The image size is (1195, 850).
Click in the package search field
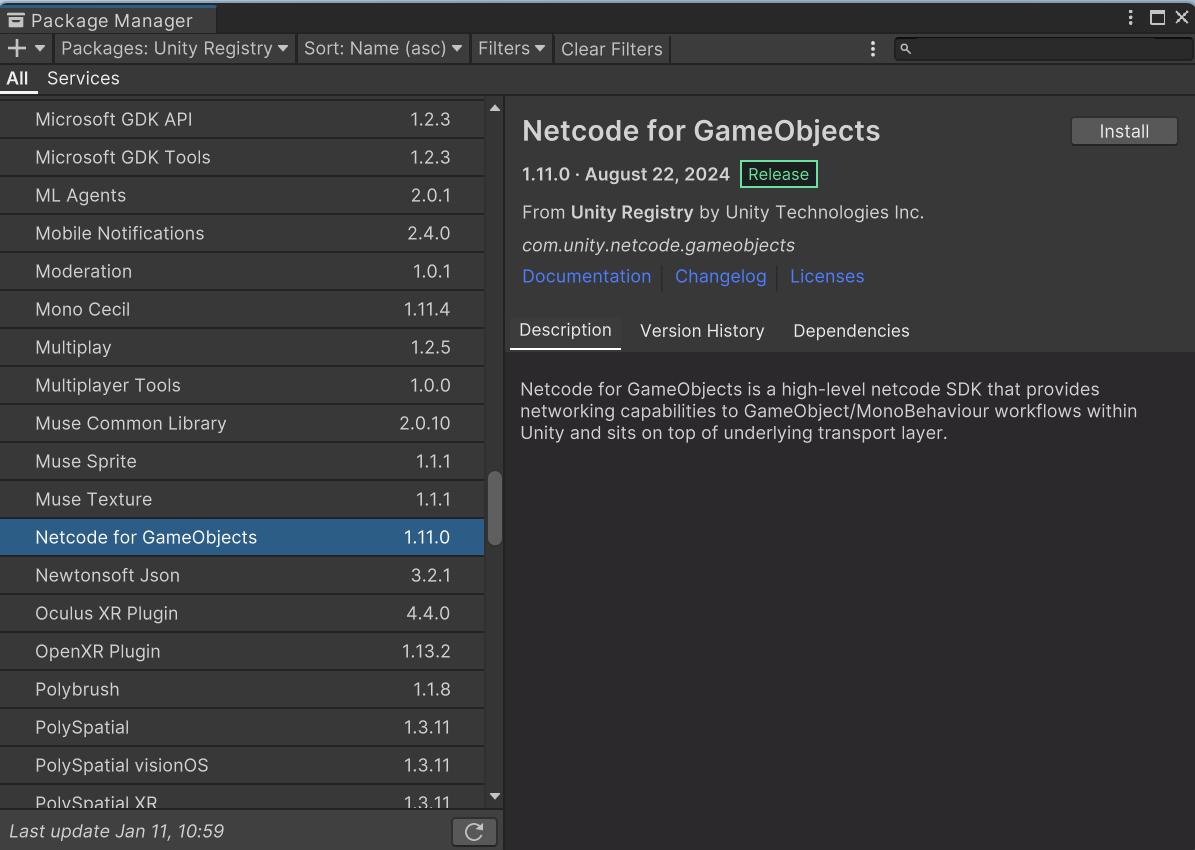click(1040, 48)
